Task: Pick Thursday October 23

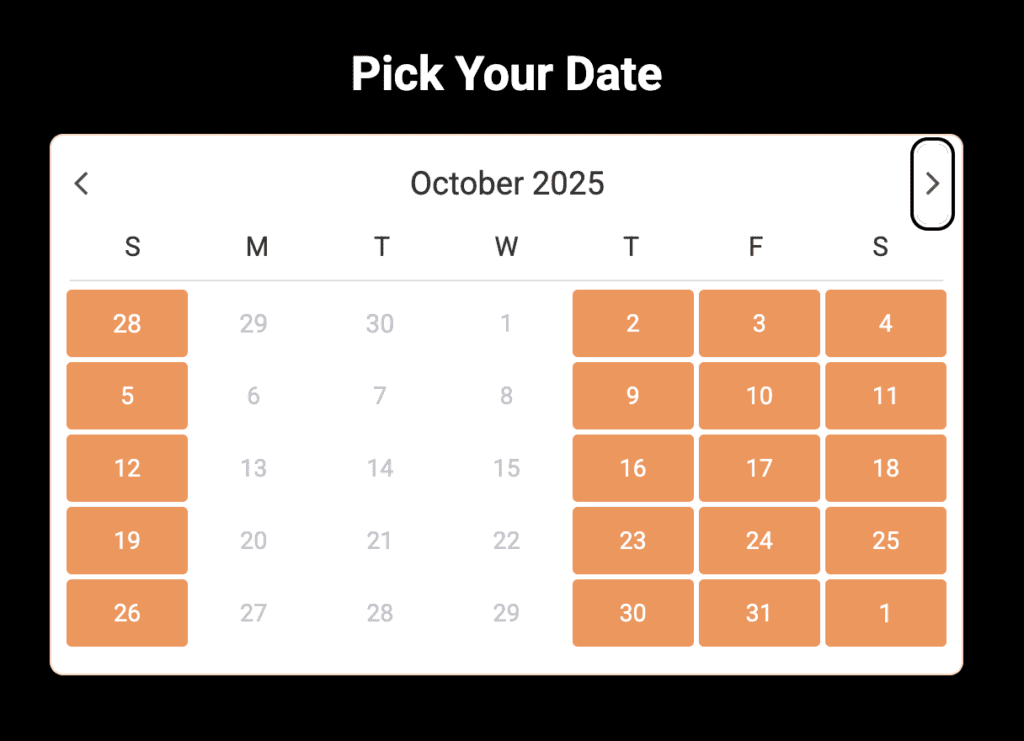Action: point(633,541)
